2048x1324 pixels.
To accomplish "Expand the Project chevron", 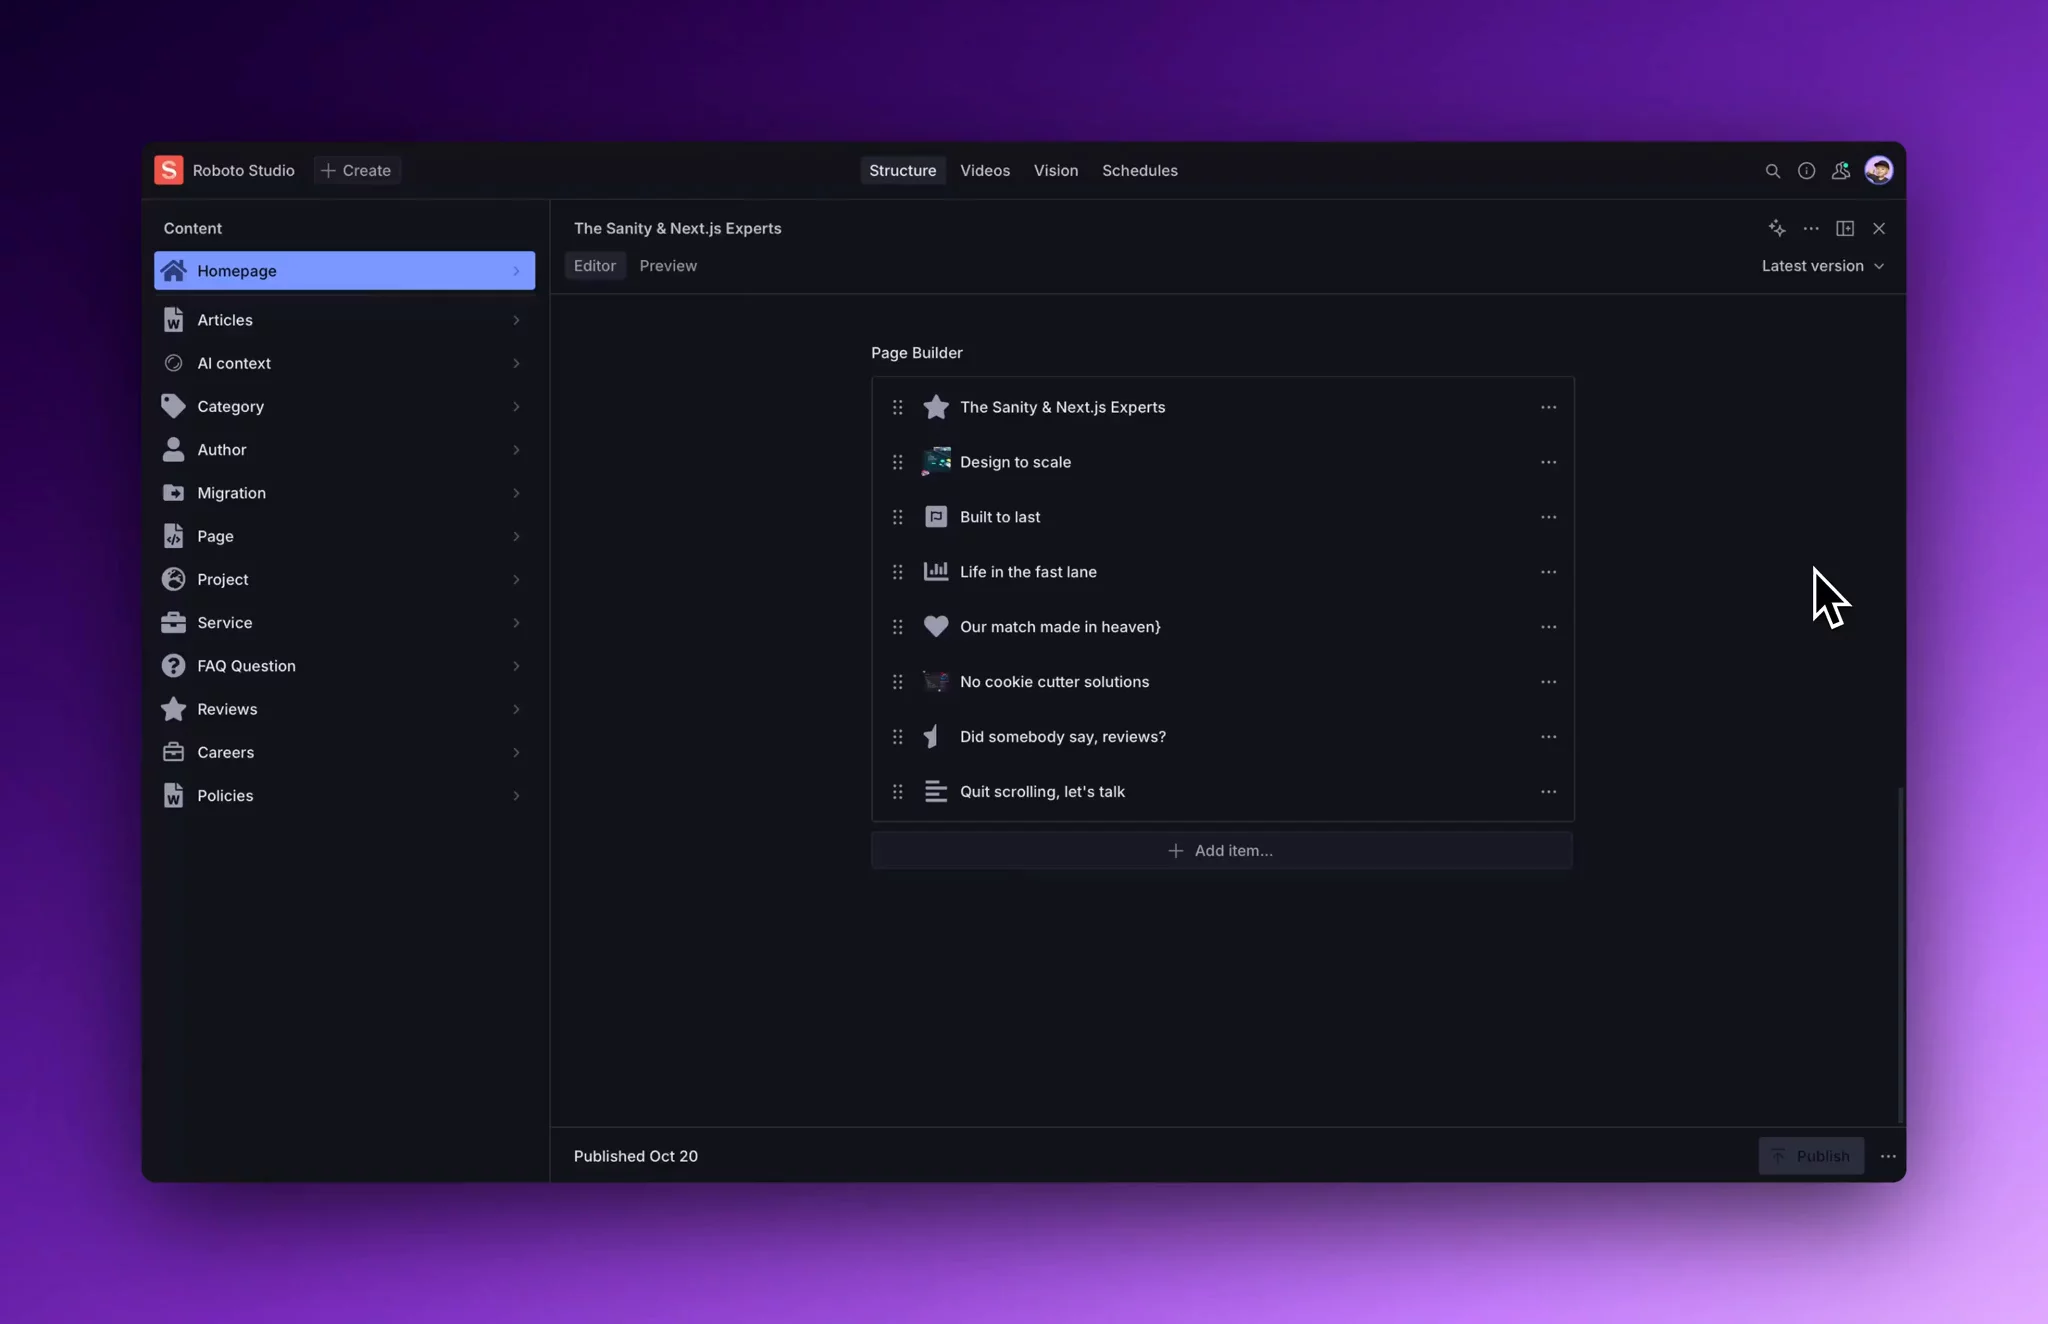I will point(516,579).
